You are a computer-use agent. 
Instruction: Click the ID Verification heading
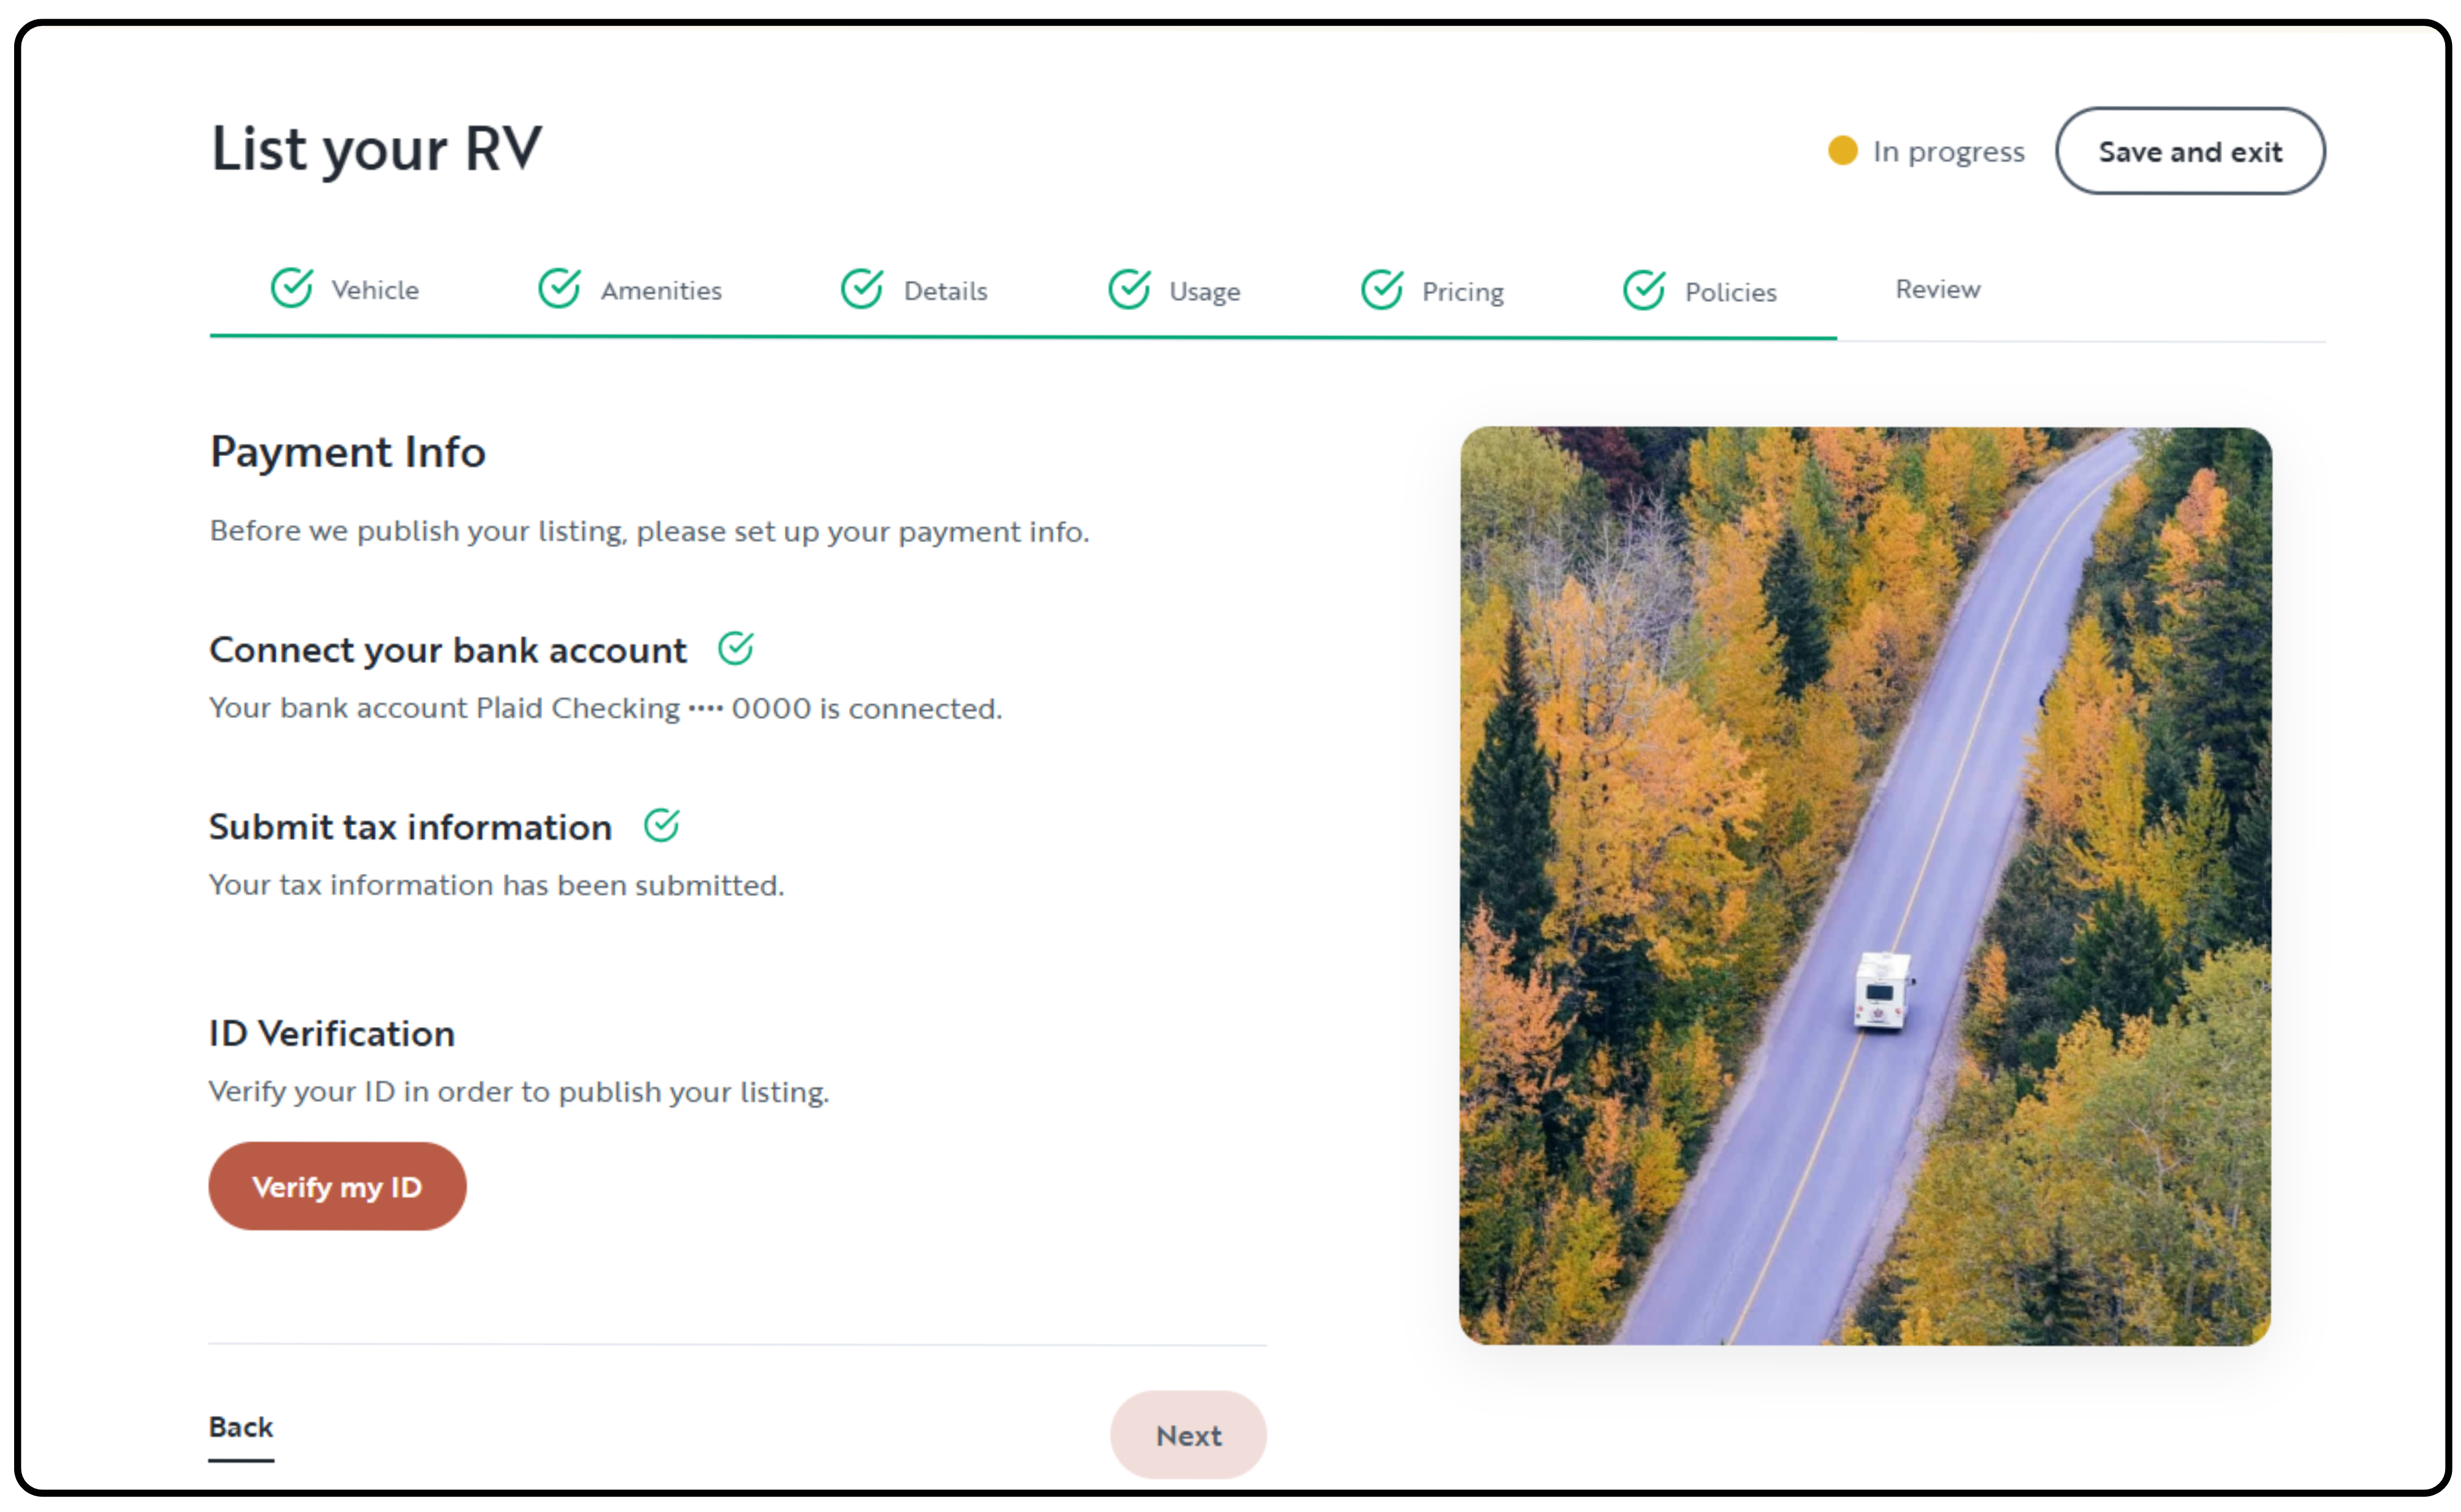331,1033
